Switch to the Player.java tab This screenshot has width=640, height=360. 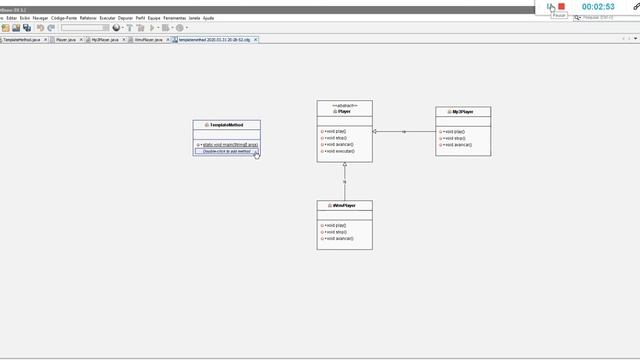coord(65,40)
